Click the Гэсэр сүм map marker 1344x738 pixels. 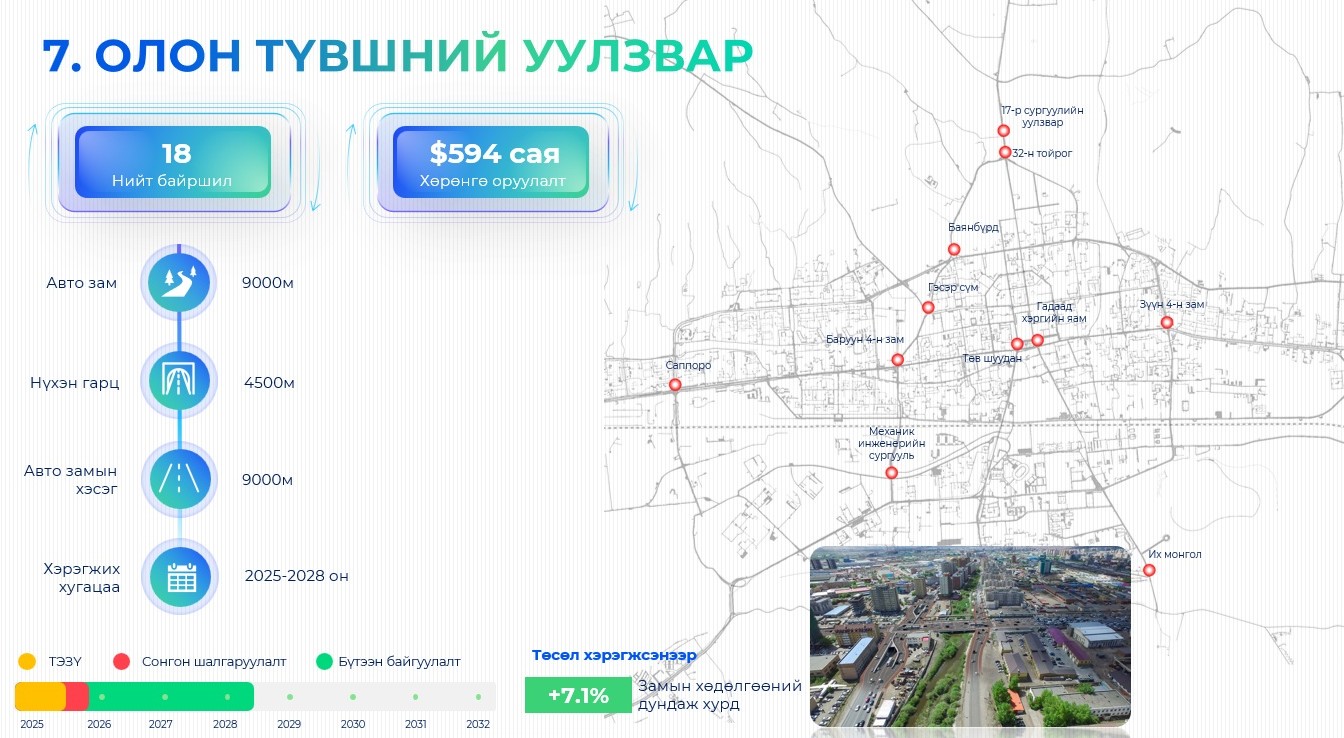(928, 307)
